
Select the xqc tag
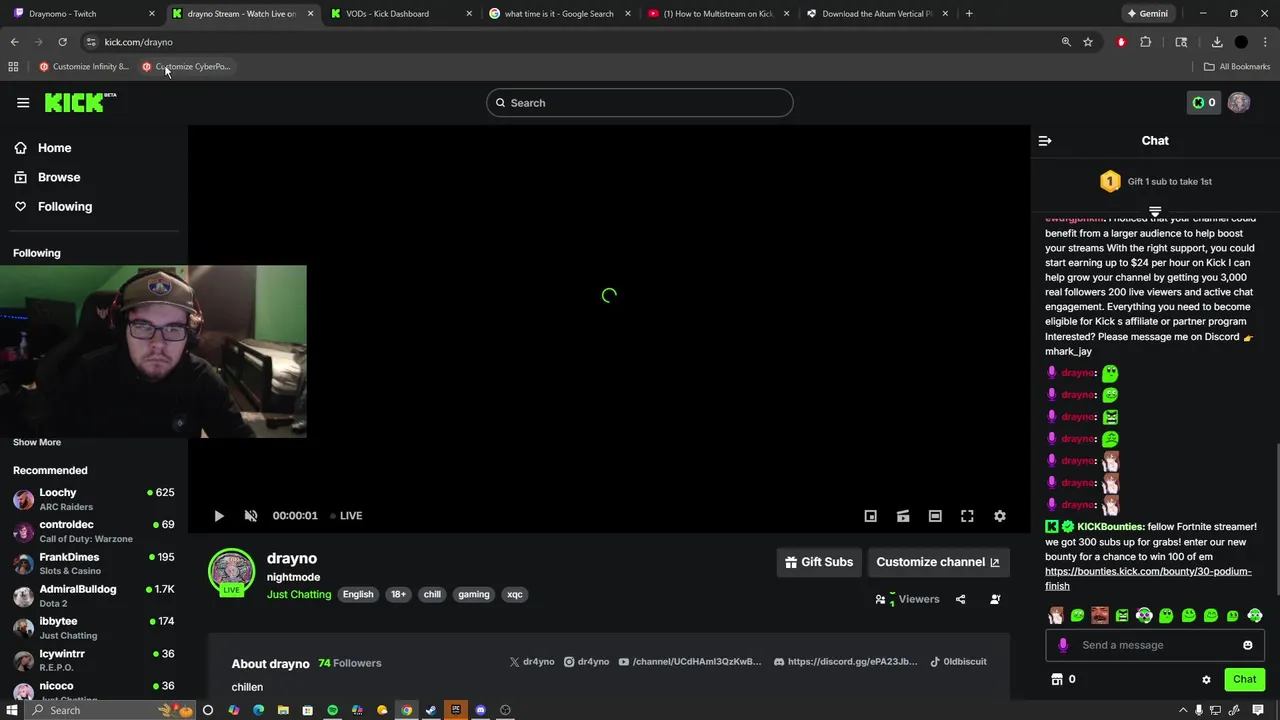point(515,595)
